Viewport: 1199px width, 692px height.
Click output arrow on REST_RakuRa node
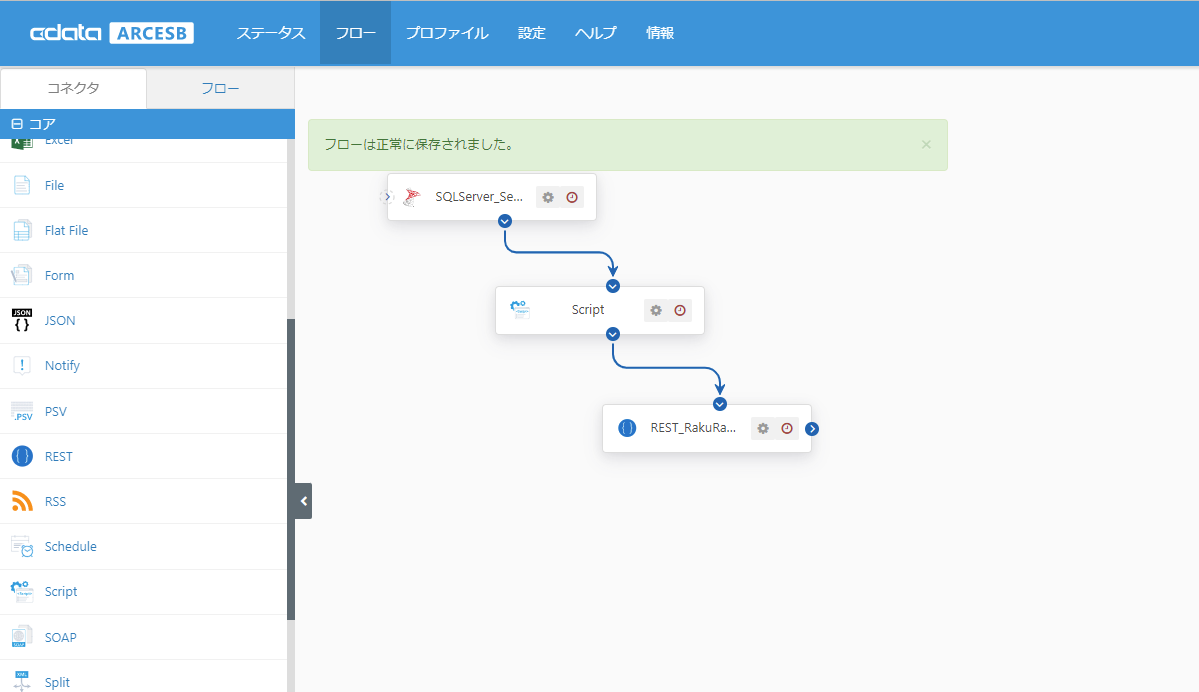click(812, 429)
